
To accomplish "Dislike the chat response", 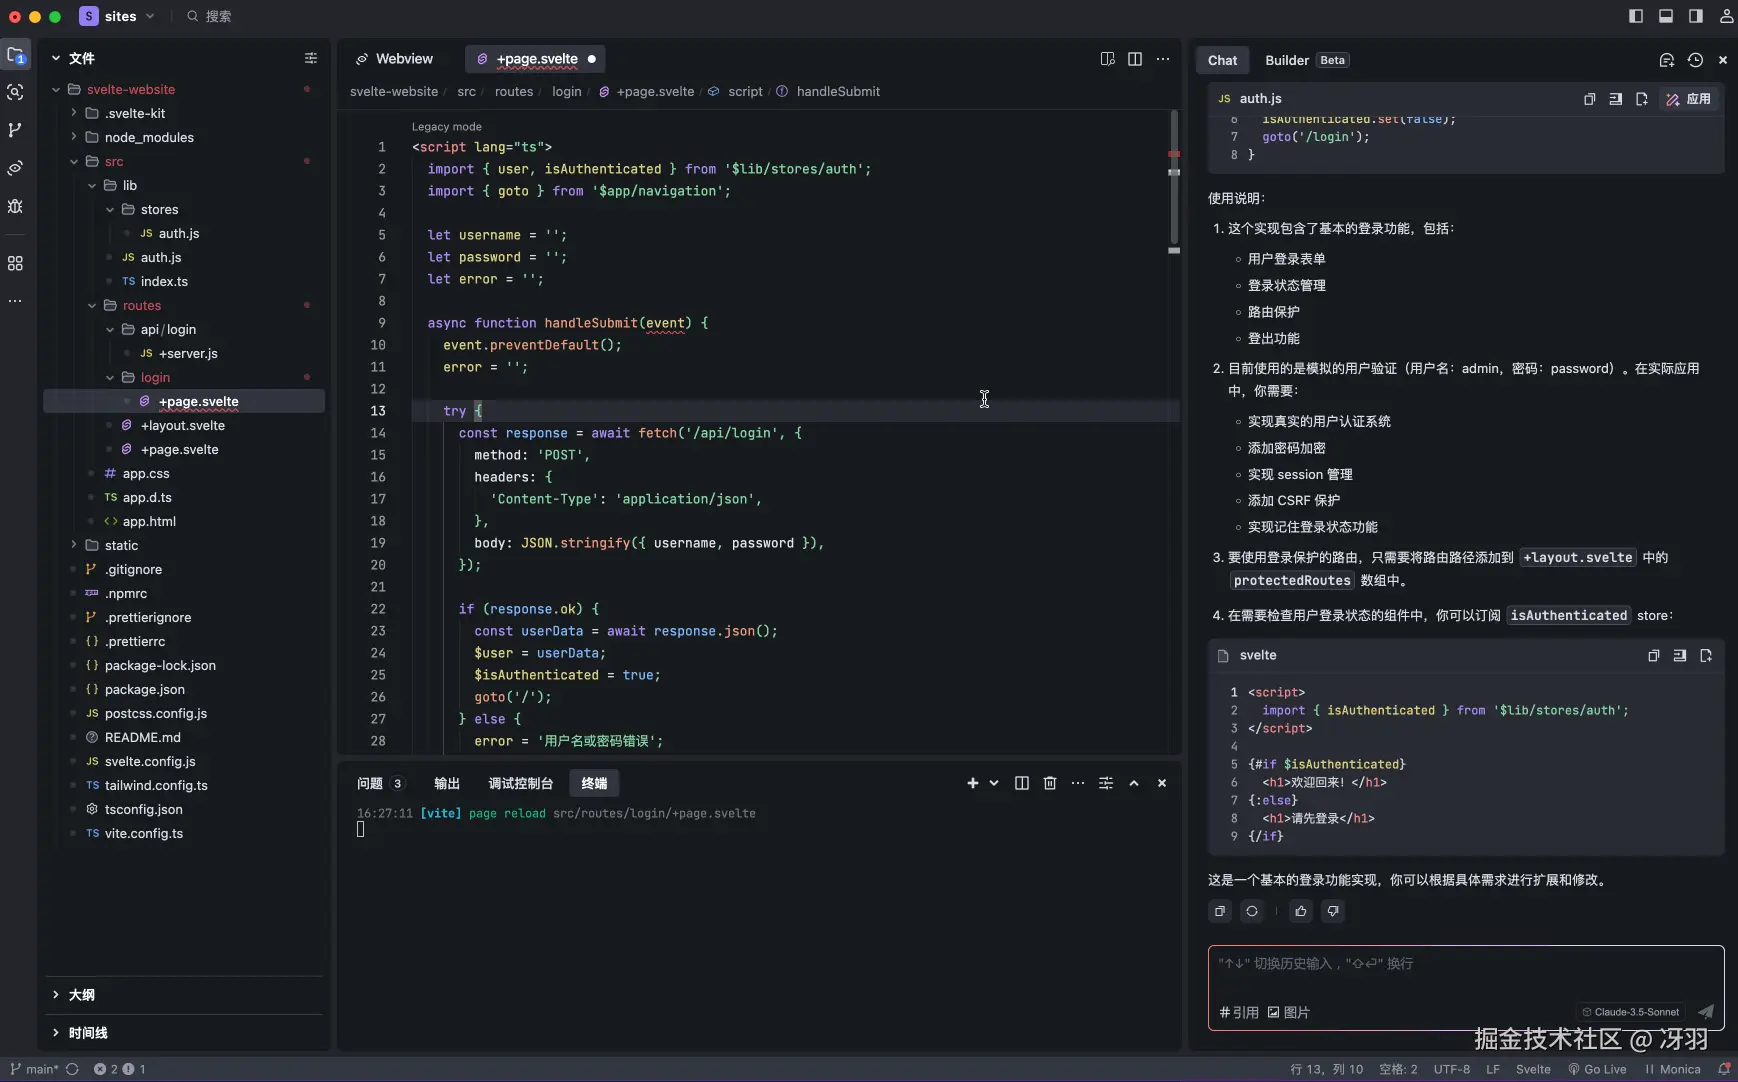I will point(1333,911).
